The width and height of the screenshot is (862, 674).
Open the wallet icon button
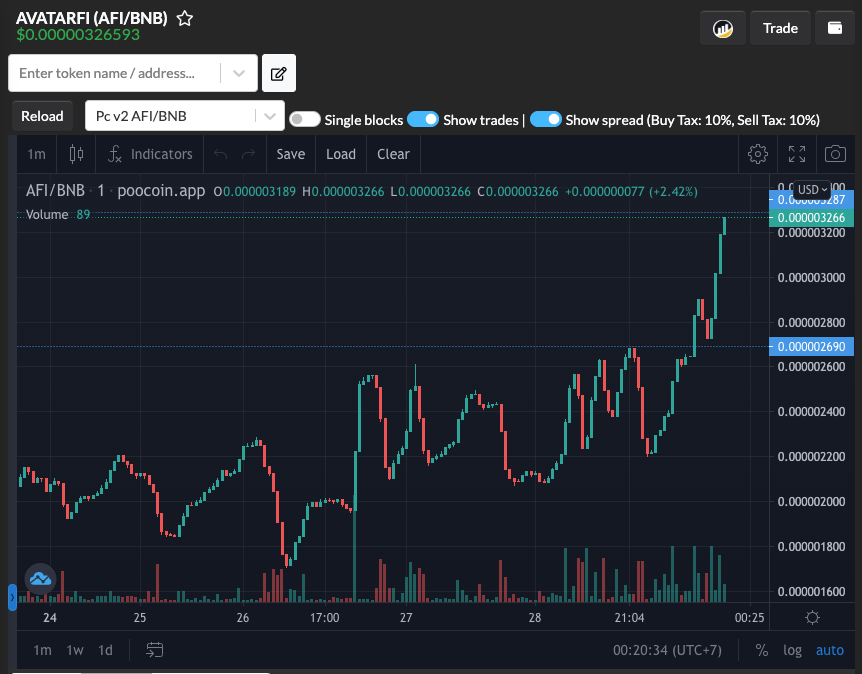(835, 28)
